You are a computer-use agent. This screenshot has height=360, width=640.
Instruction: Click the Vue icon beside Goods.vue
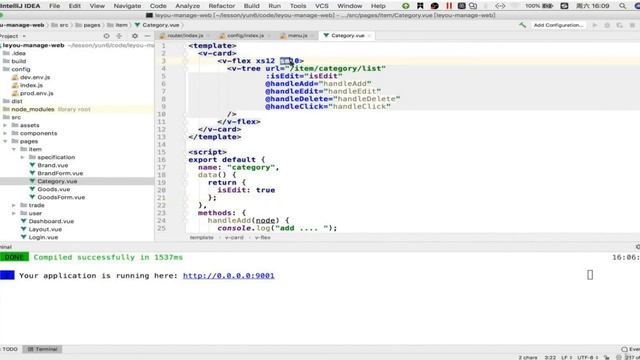point(32,189)
